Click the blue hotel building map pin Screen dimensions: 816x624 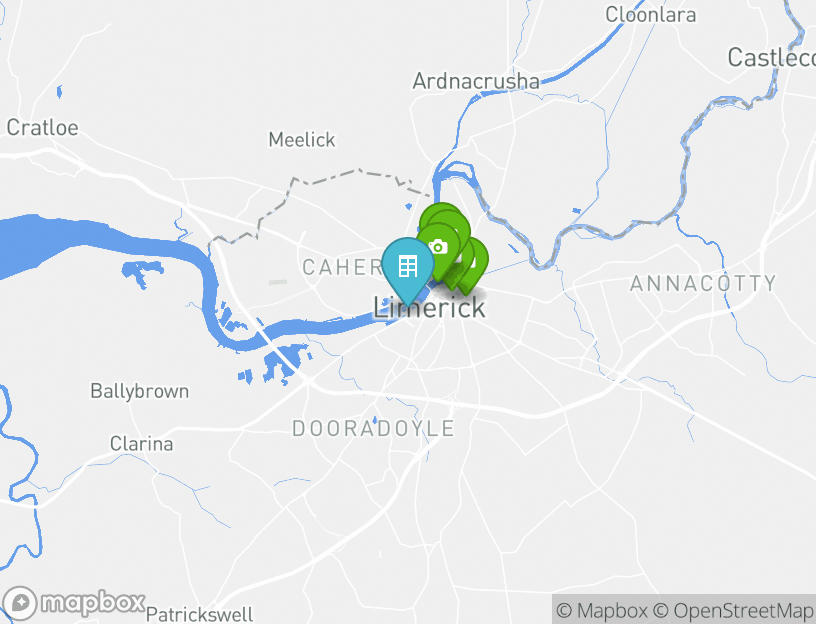point(408,266)
